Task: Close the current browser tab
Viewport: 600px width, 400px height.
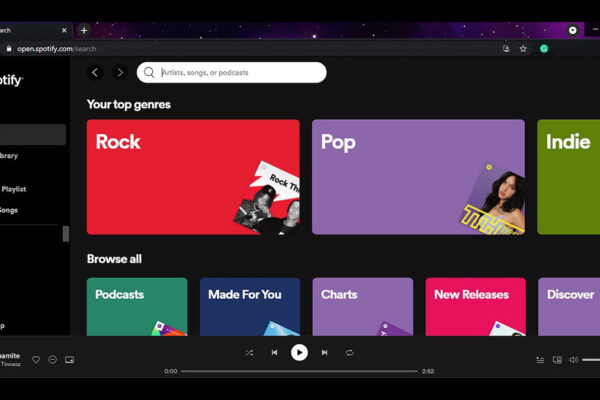Action: coord(64,30)
